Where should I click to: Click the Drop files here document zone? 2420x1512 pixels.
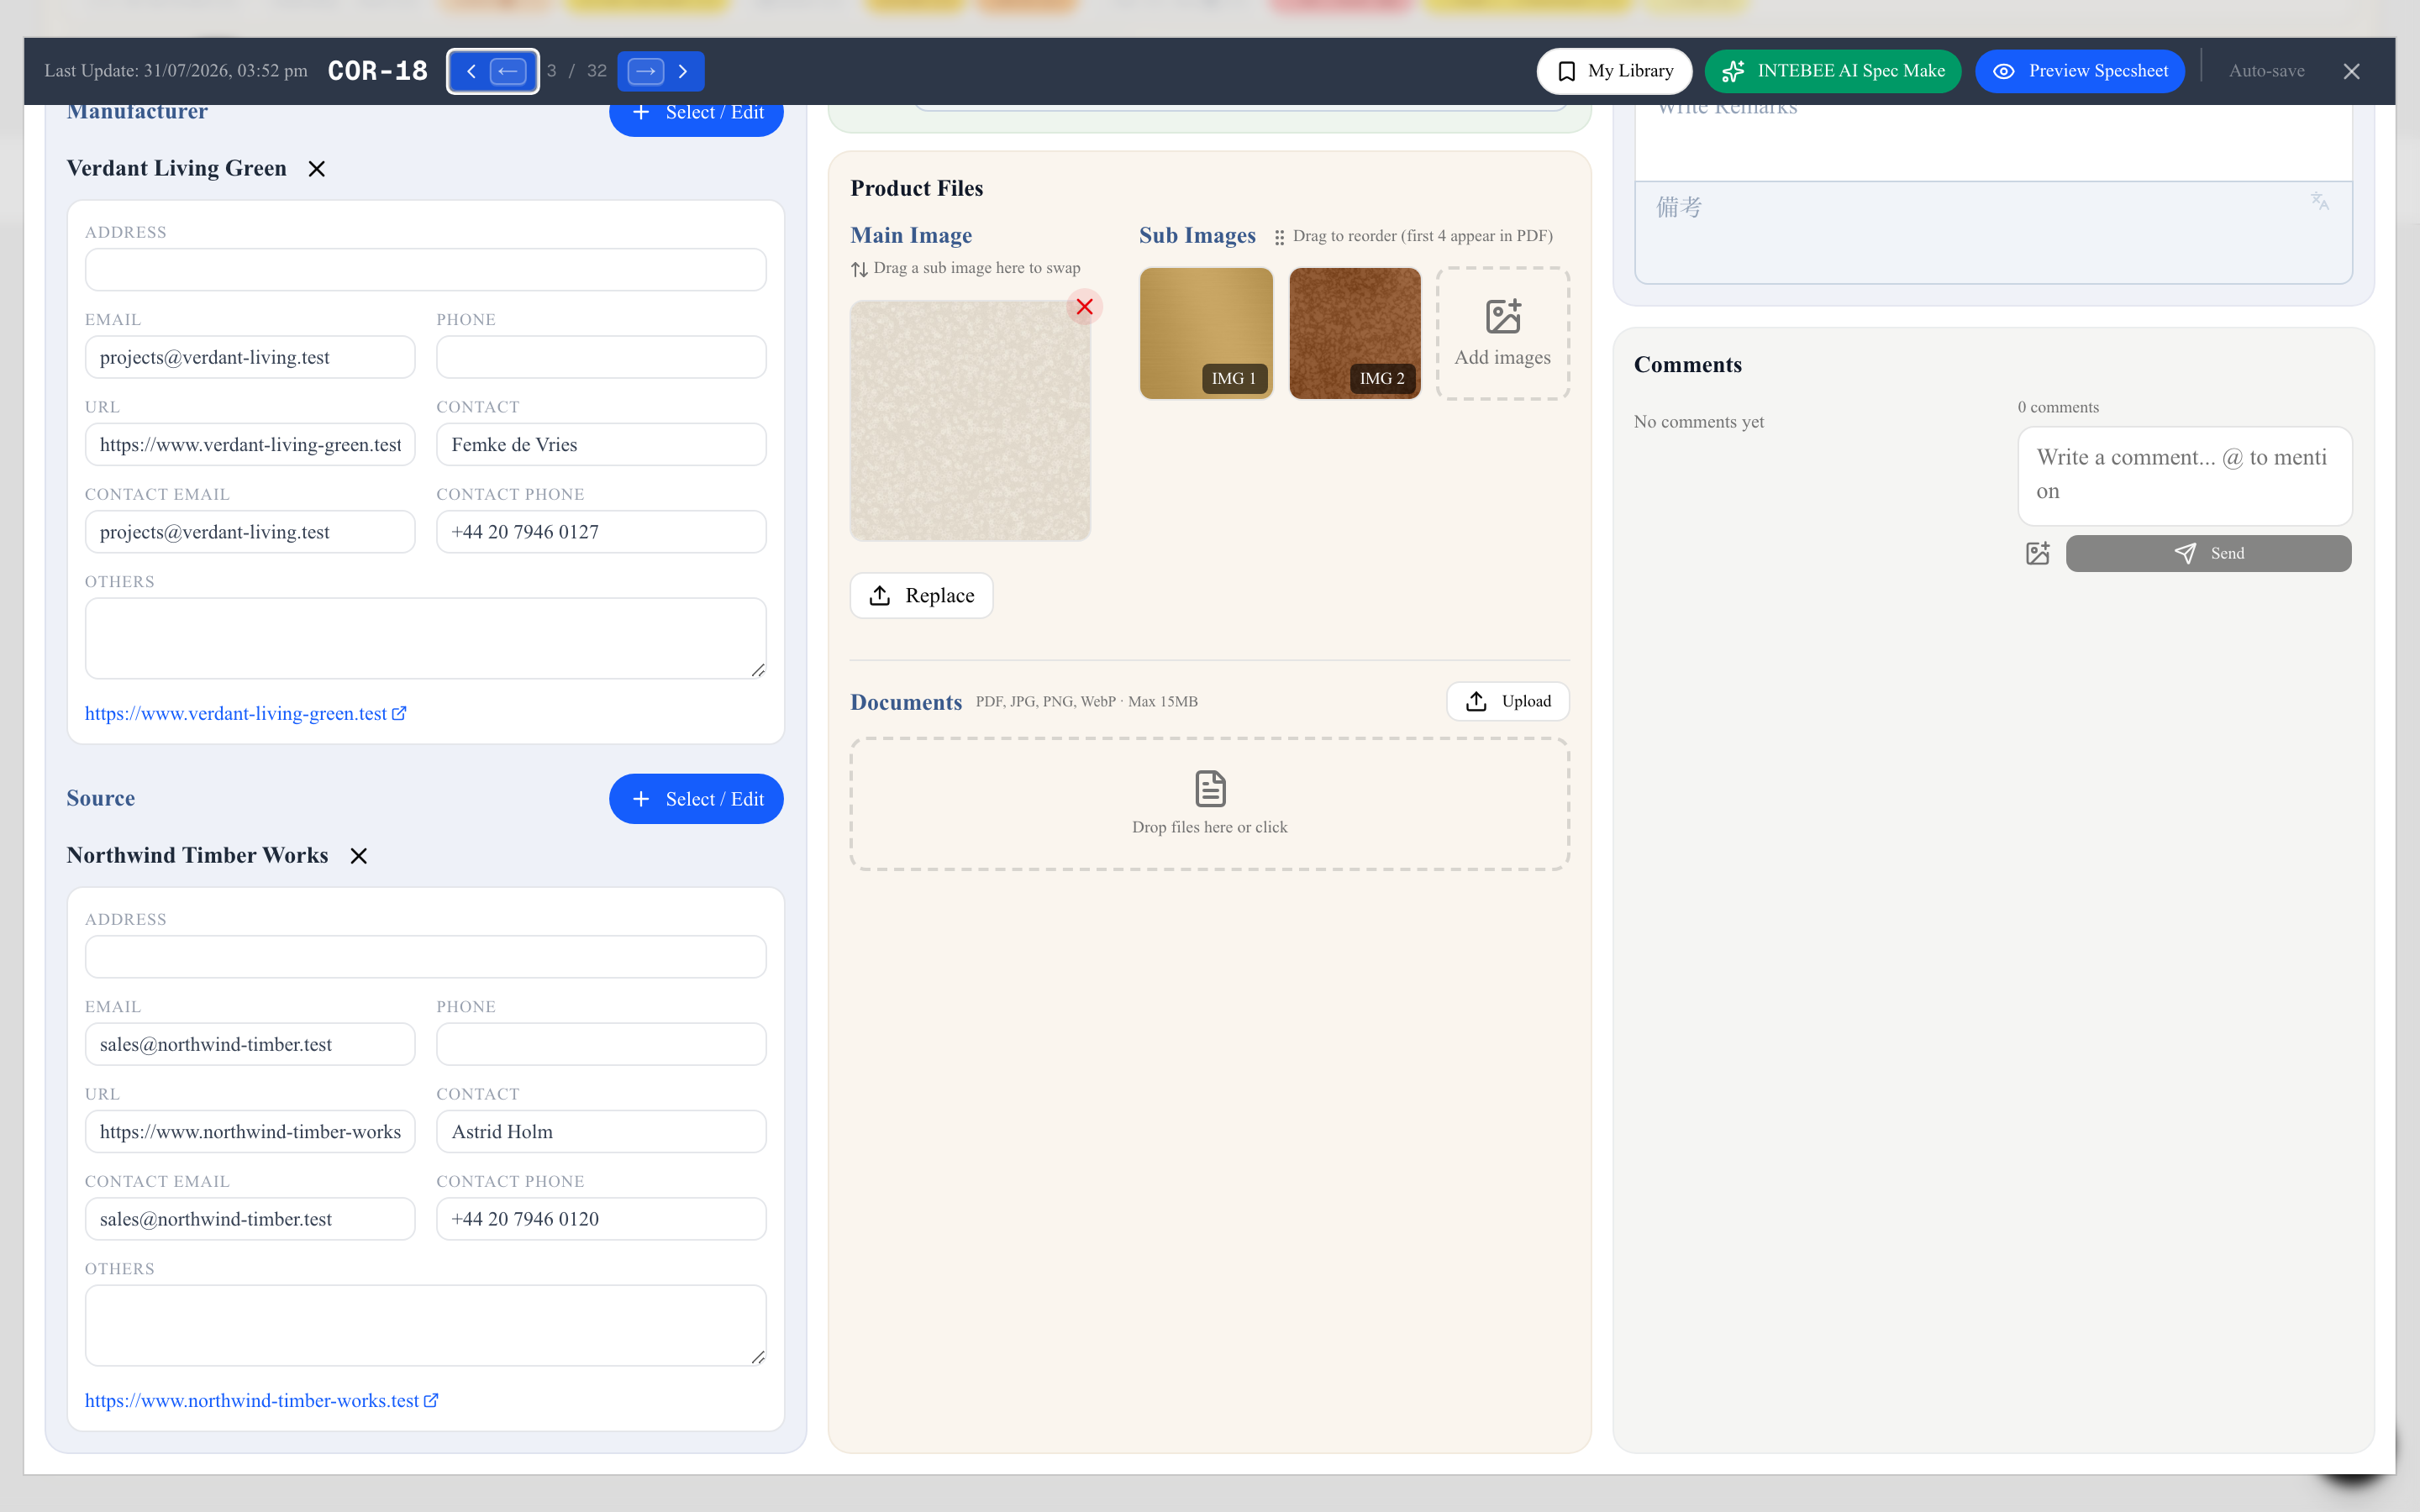point(1210,804)
